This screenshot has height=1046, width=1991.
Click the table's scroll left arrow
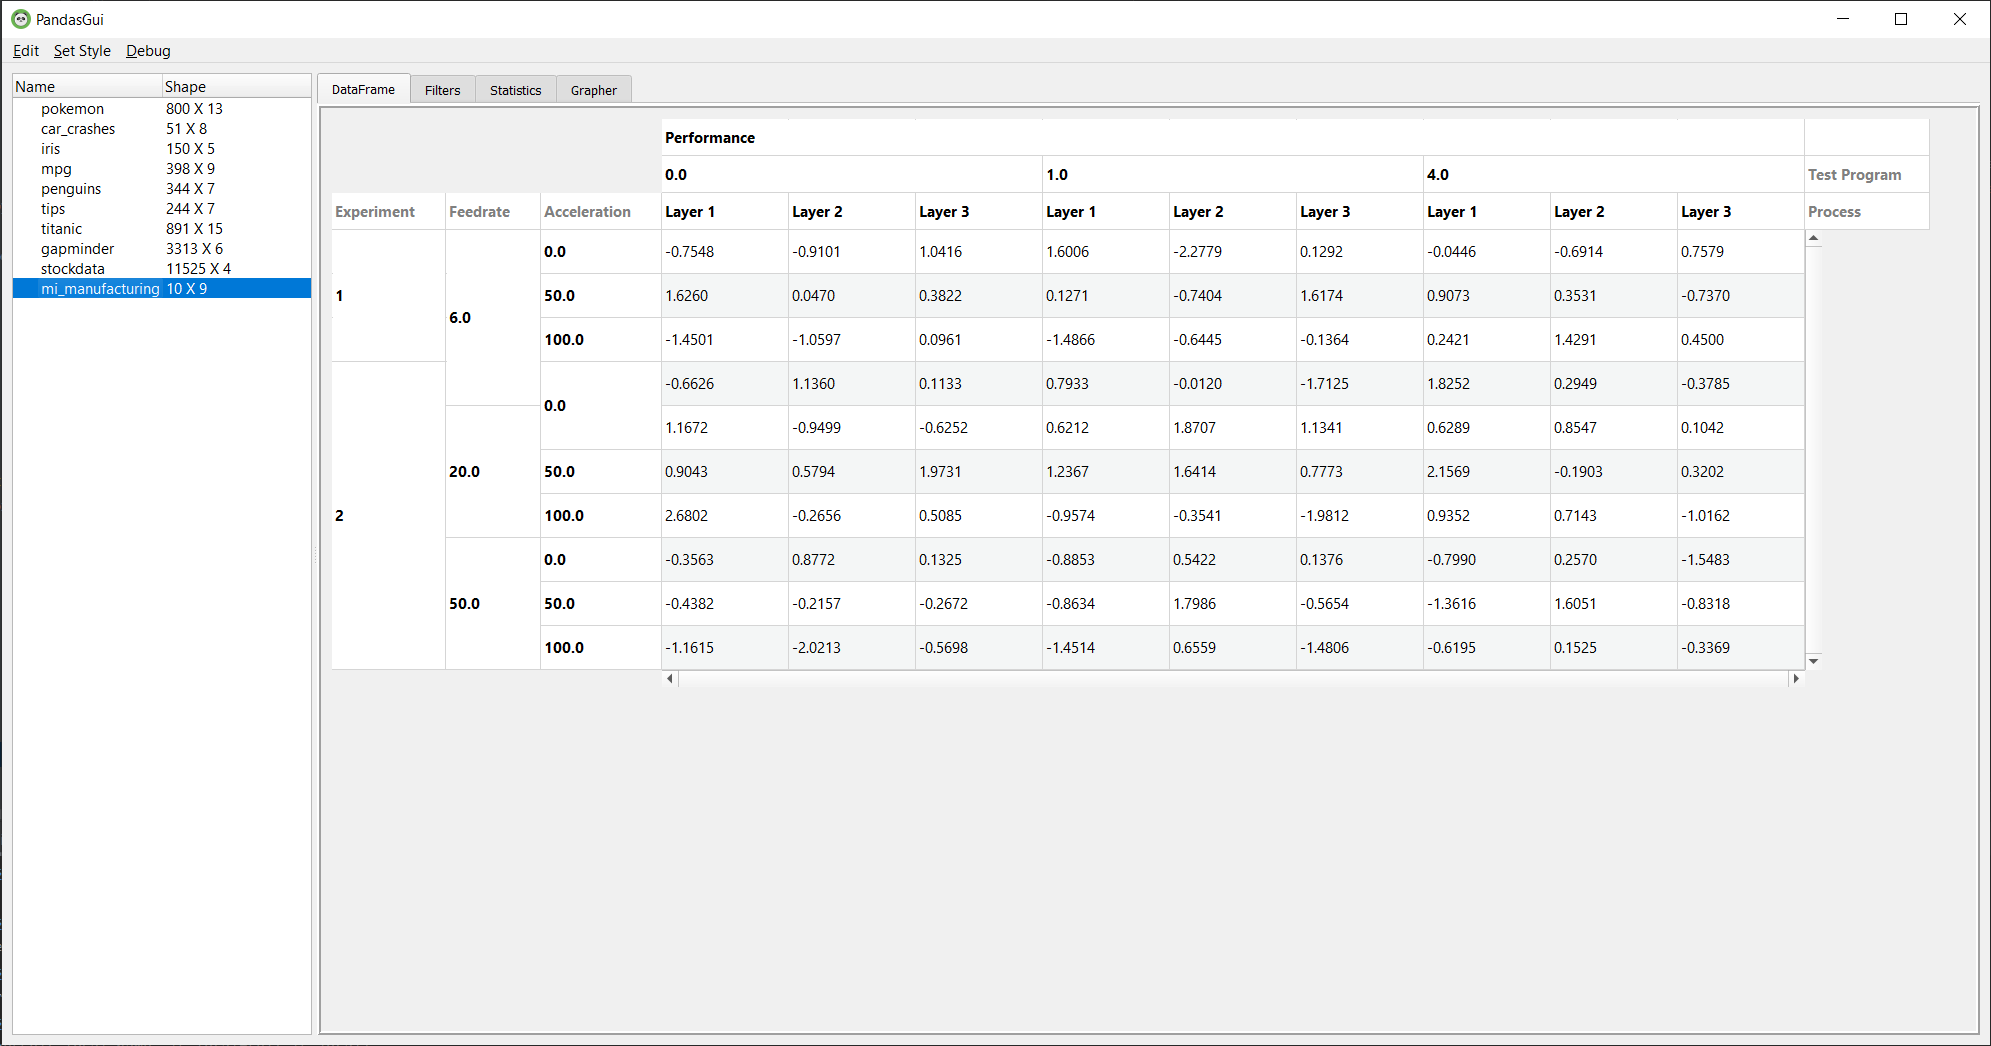click(670, 678)
